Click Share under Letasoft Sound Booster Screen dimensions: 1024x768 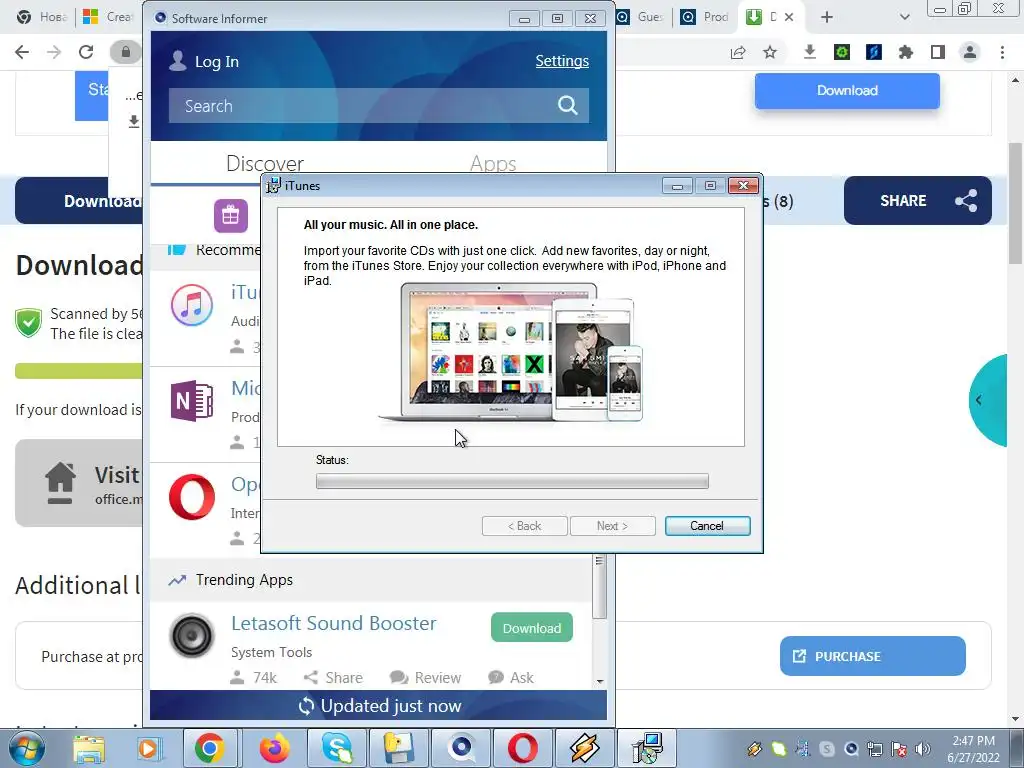(333, 677)
